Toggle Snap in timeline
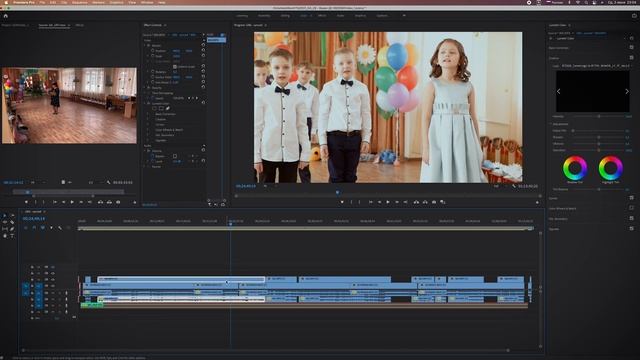Image resolution: width=640 pixels, height=360 pixels. point(34,228)
